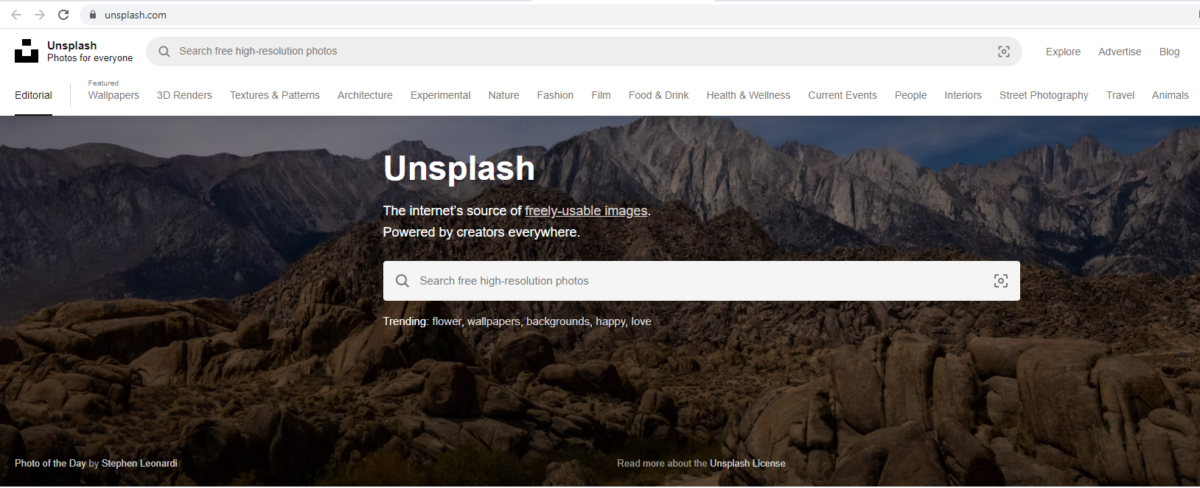The height and width of the screenshot is (488, 1200).
Task: Open the Wallpapers category
Action: pyautogui.click(x=114, y=95)
